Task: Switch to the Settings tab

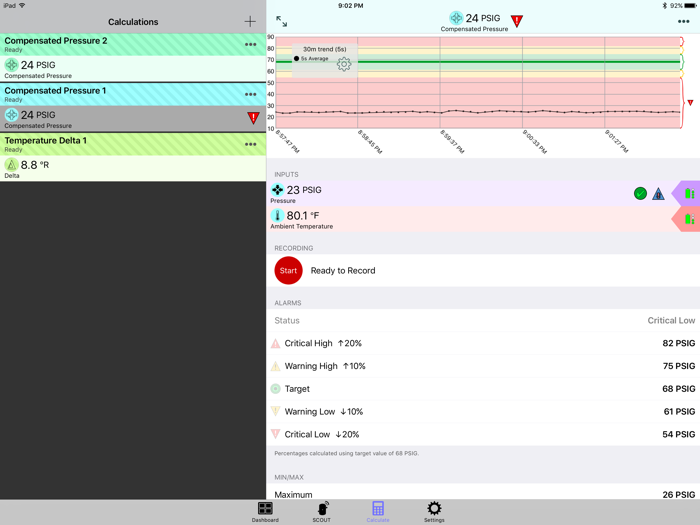Action: click(434, 512)
